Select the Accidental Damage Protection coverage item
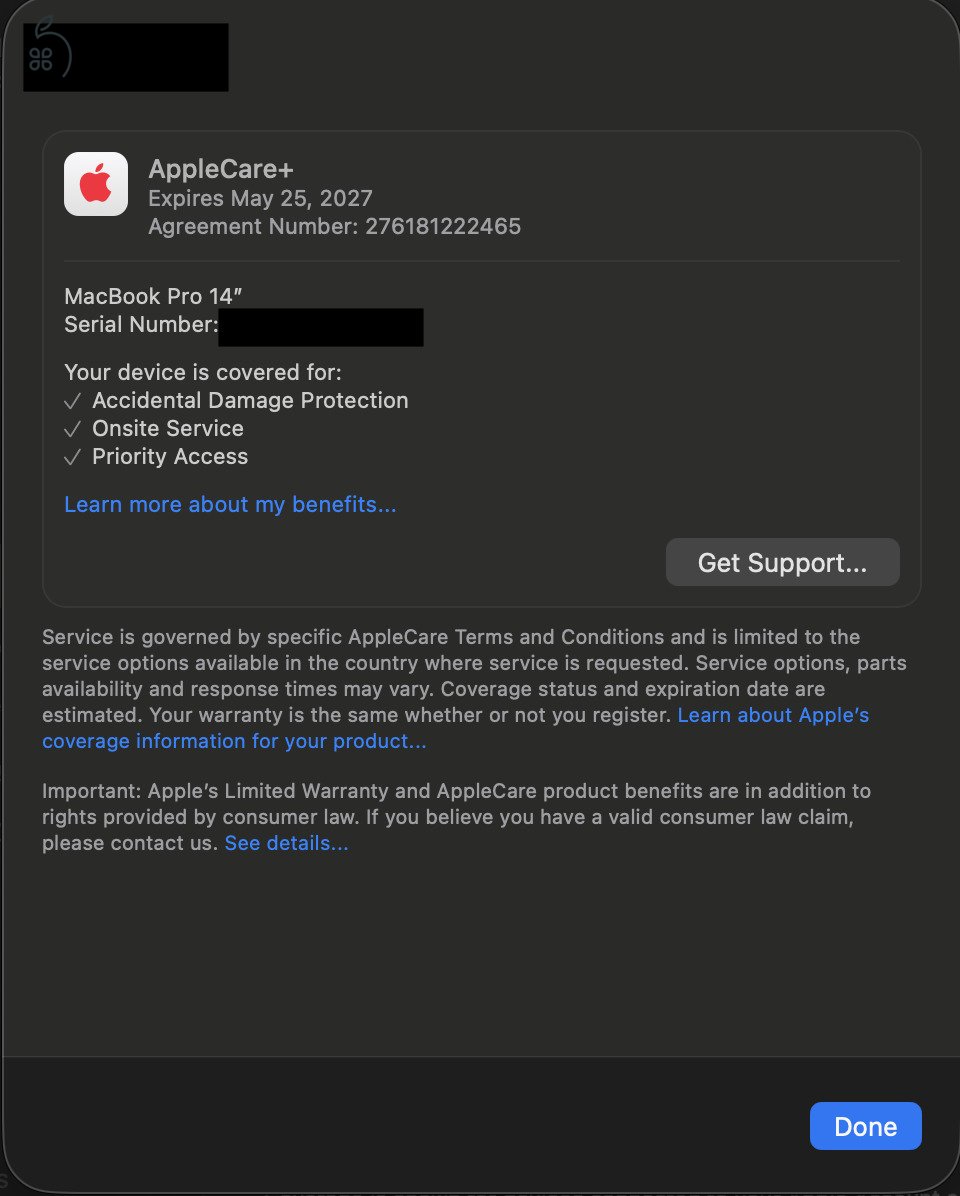Image resolution: width=960 pixels, height=1196 pixels. (250, 400)
